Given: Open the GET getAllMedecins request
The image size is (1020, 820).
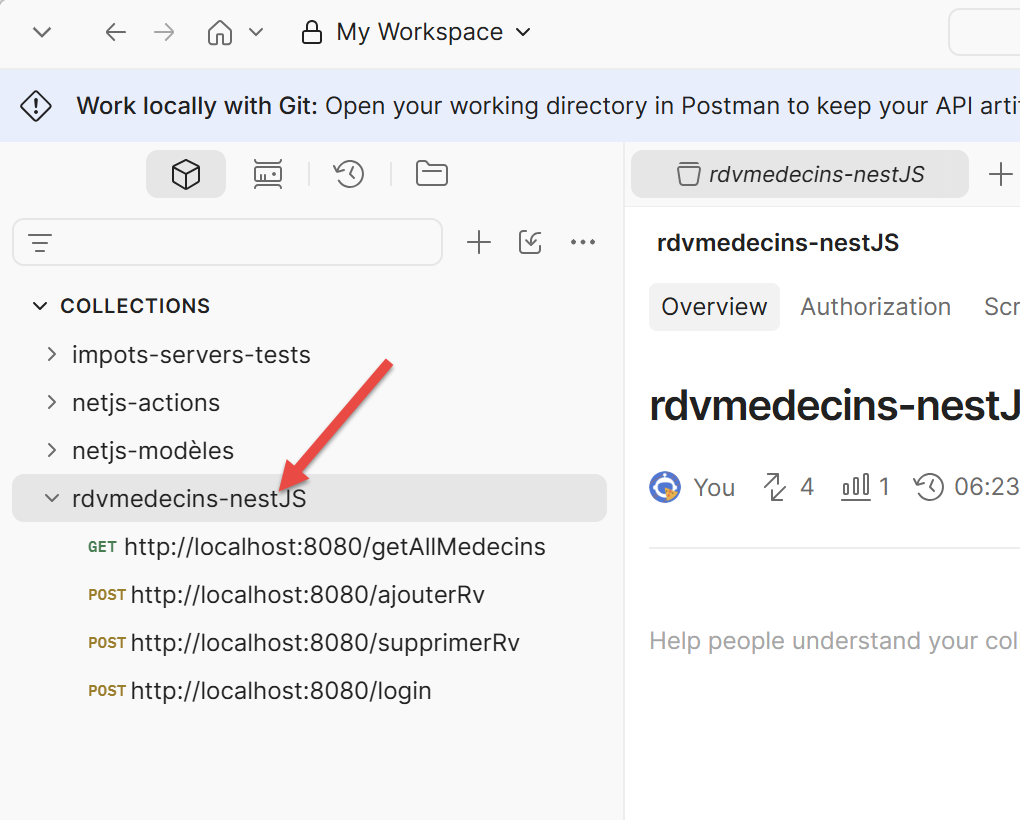Looking at the screenshot, I should 317,547.
